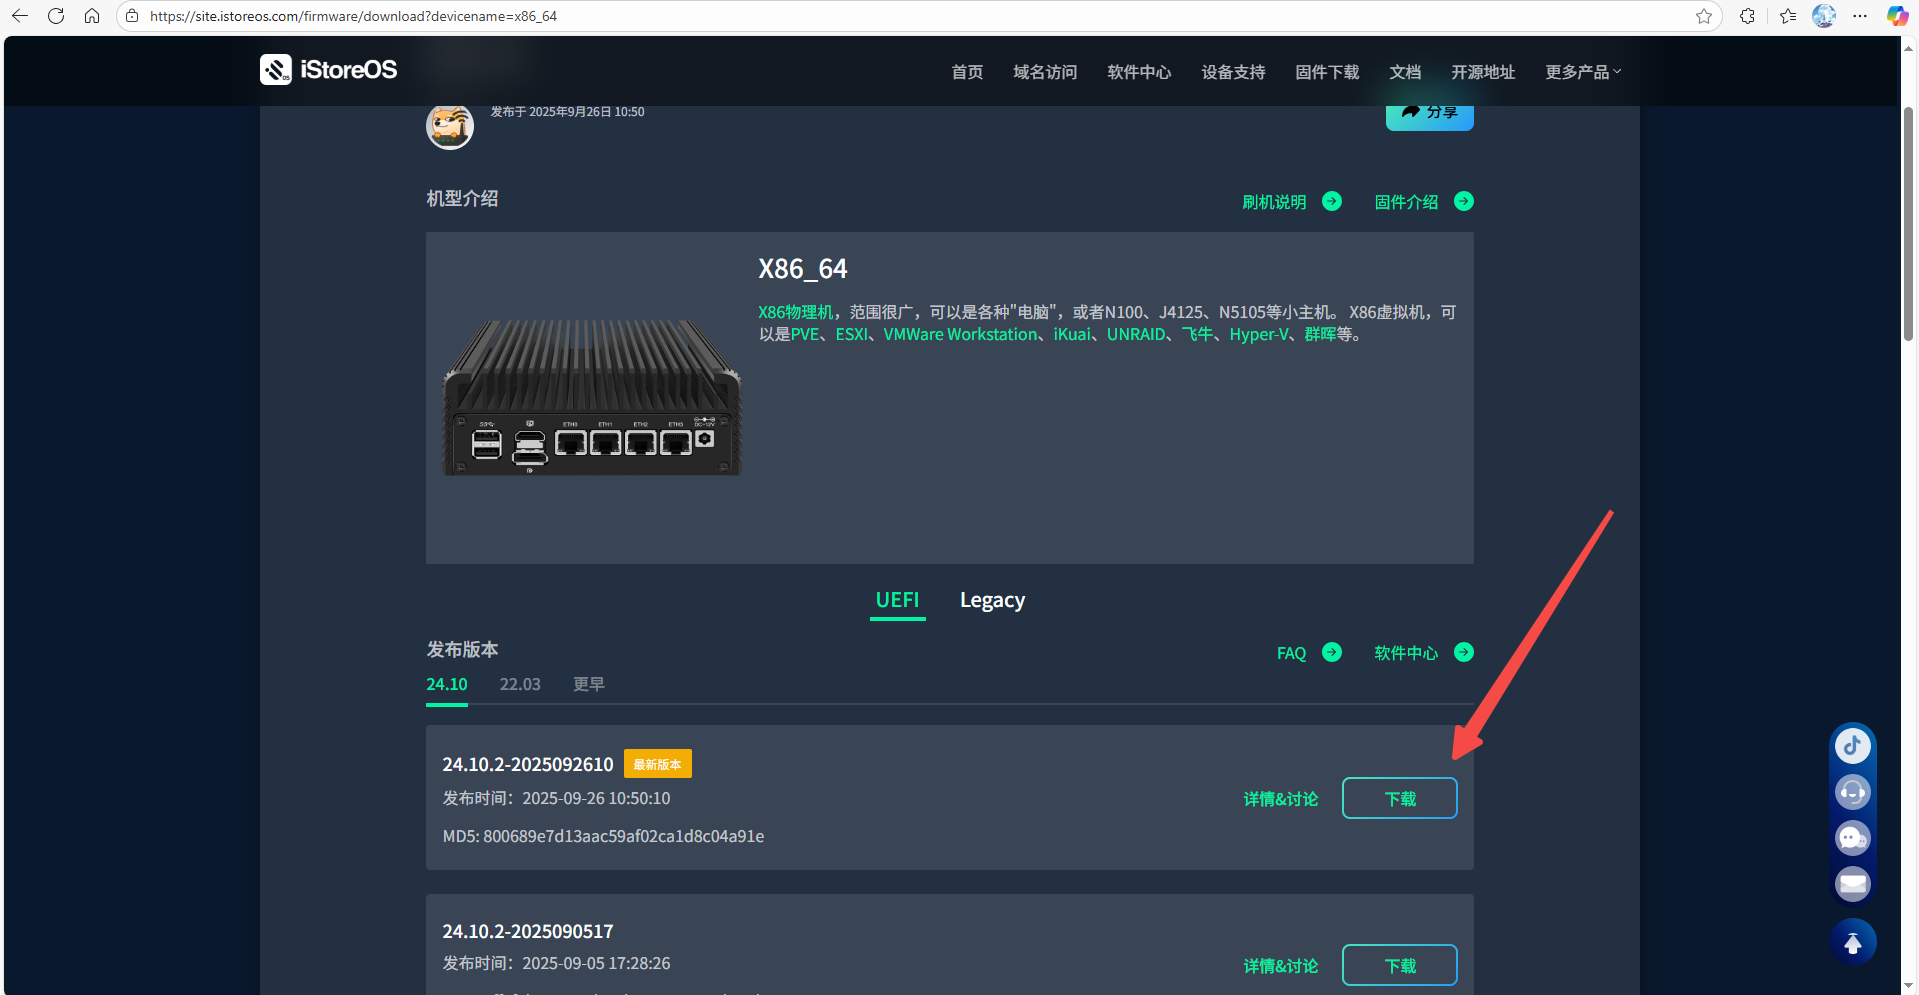1919x995 pixels.
Task: Switch to the Legacy tab
Action: pyautogui.click(x=992, y=600)
